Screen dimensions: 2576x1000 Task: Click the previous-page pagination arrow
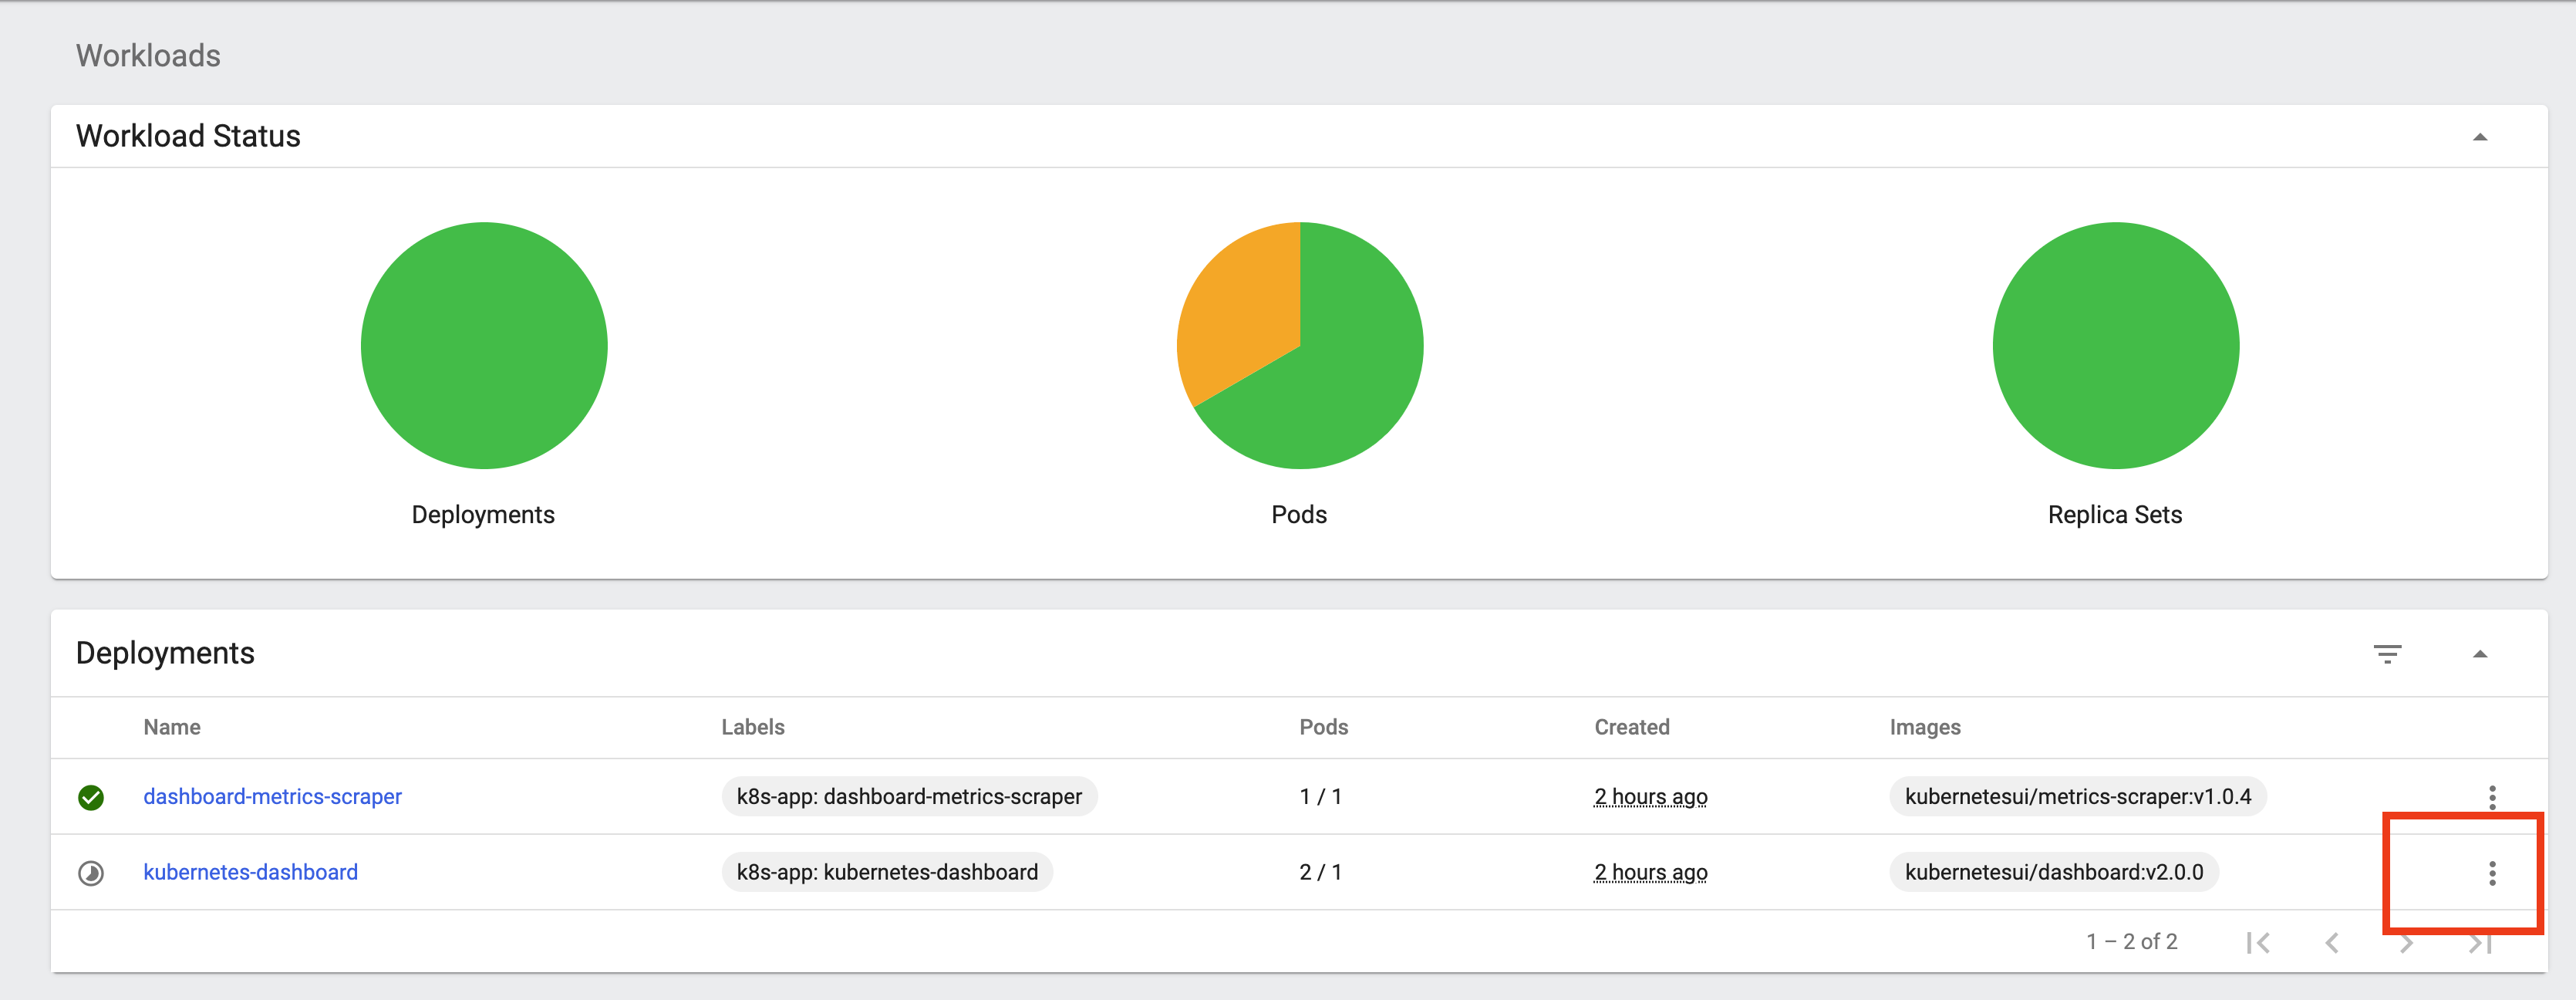(x=2333, y=941)
